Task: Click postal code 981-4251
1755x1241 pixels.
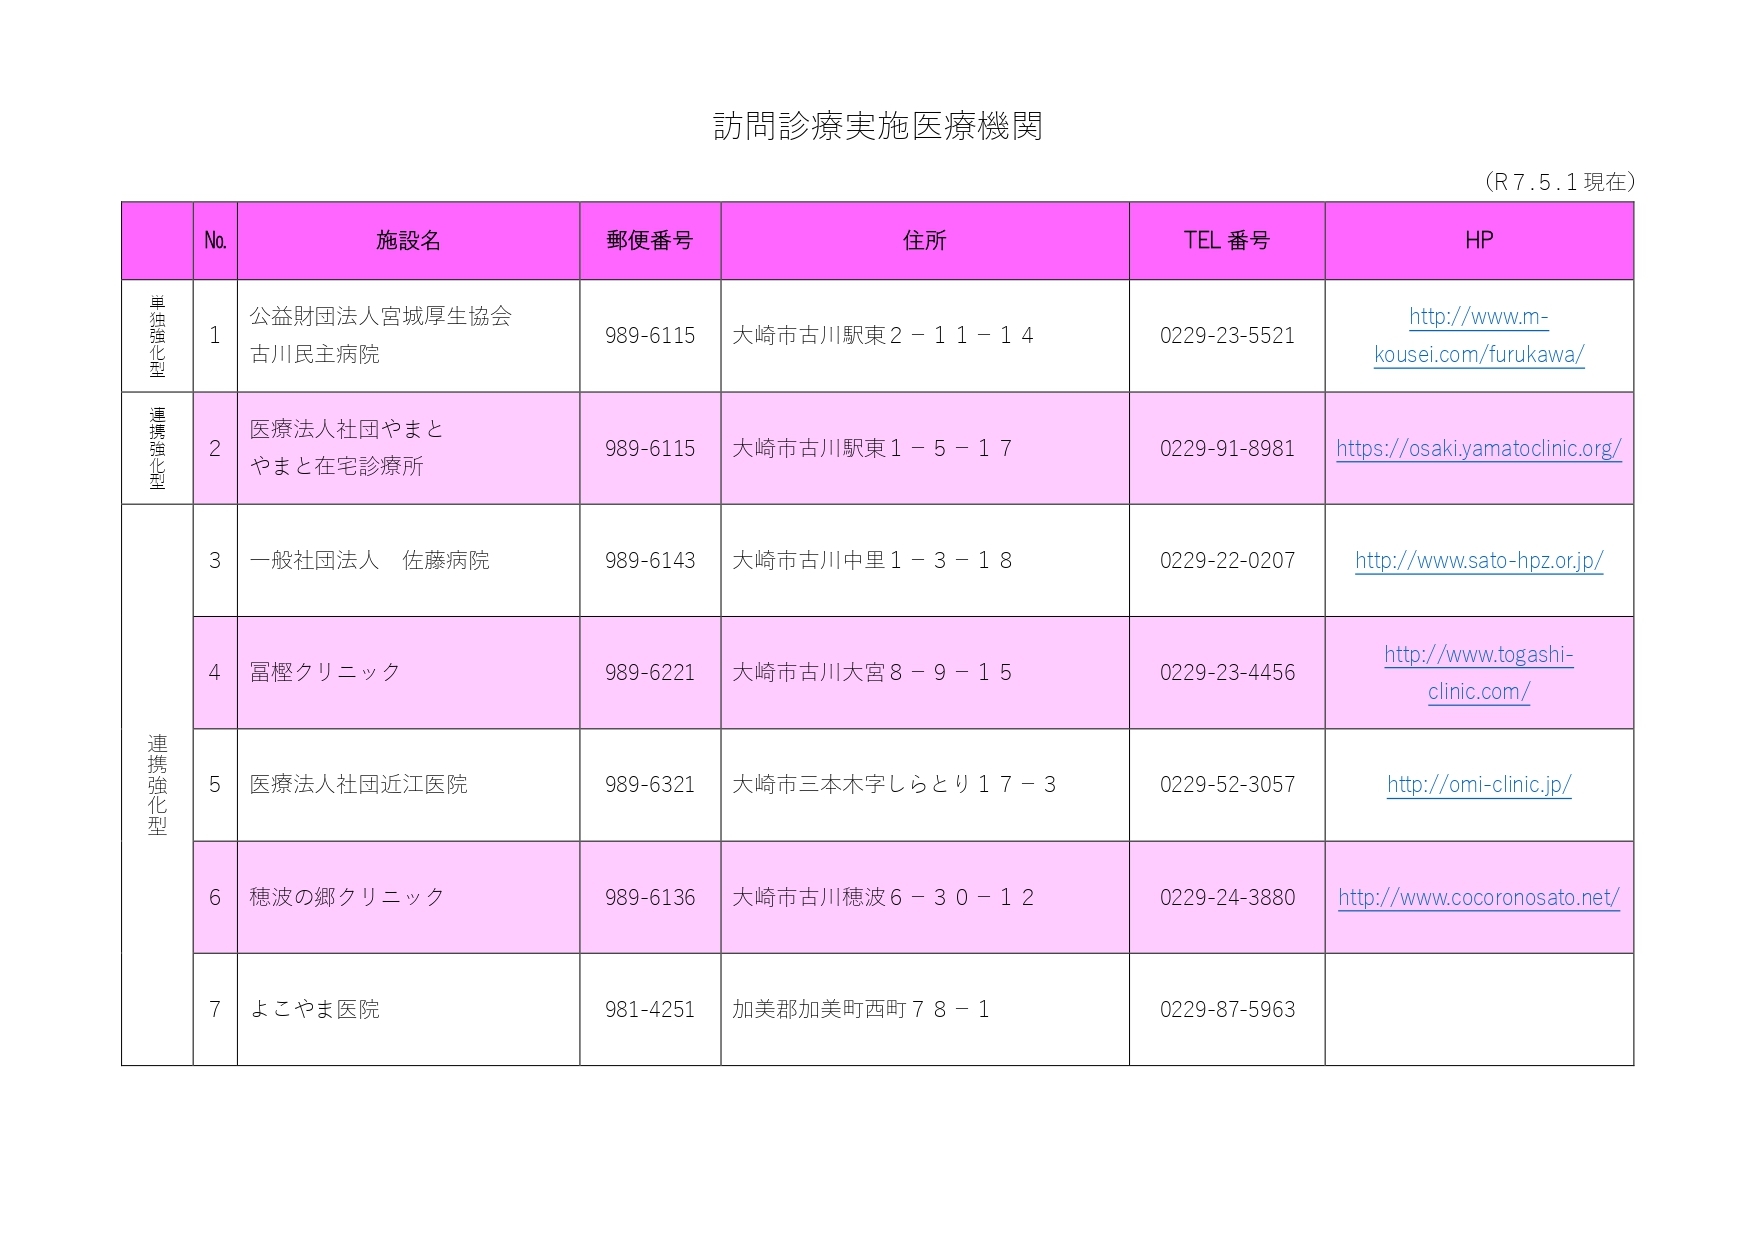Action: pyautogui.click(x=650, y=1009)
